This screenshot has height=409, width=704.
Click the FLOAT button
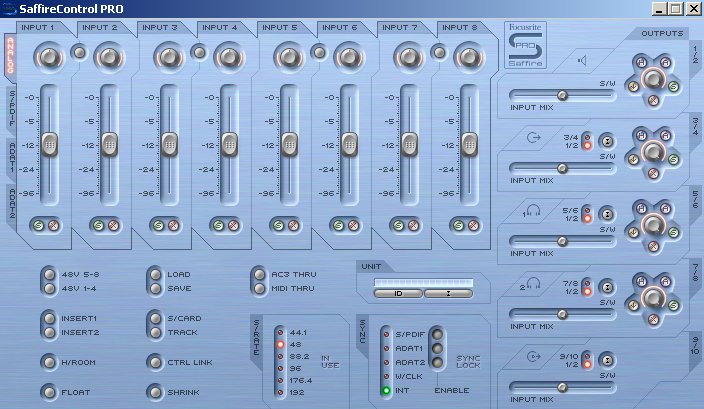tap(49, 392)
